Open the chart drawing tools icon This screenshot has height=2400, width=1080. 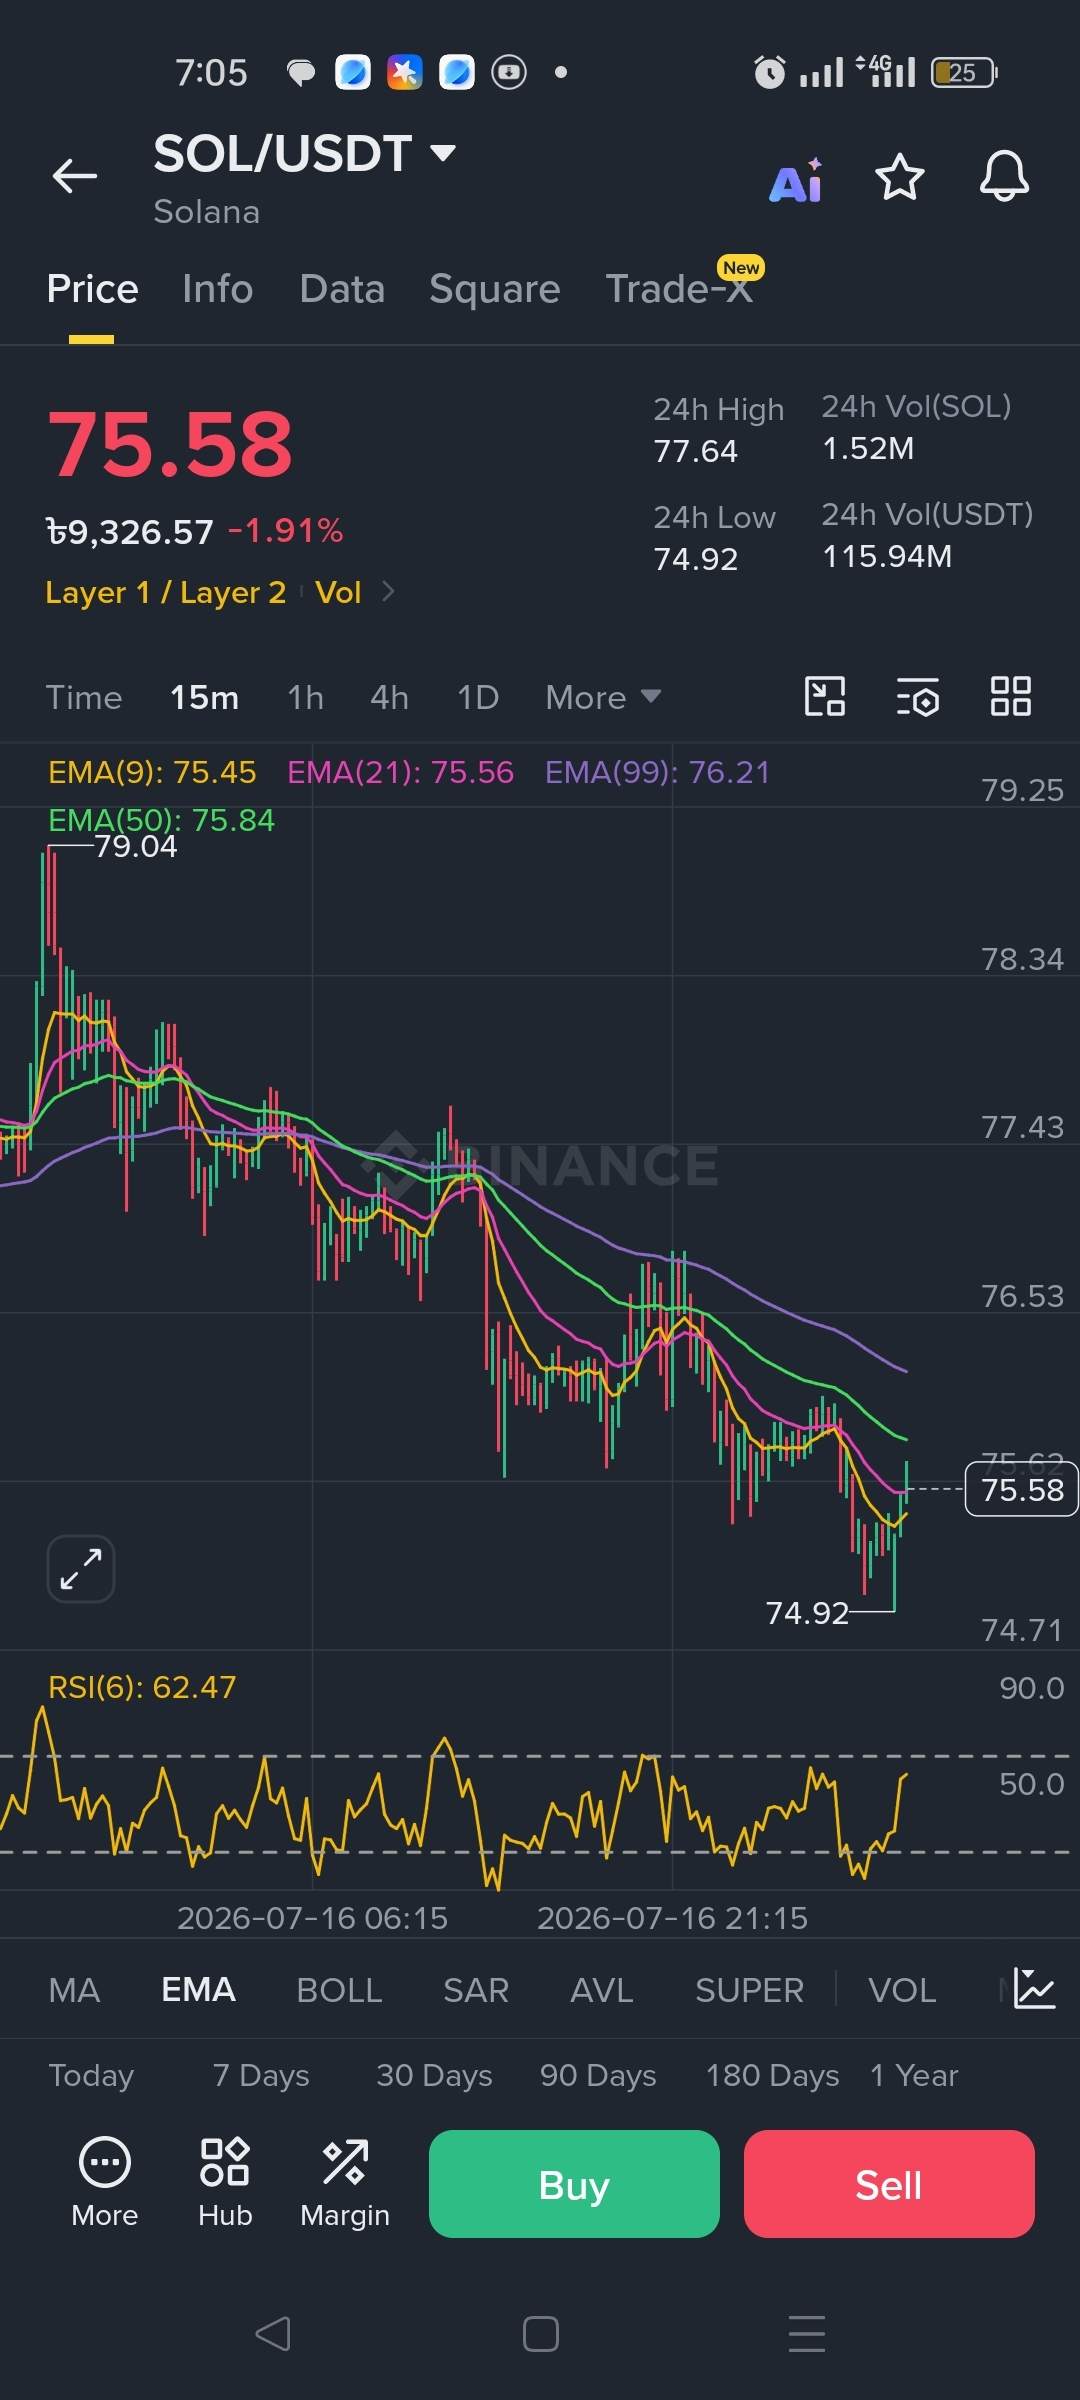click(x=825, y=696)
